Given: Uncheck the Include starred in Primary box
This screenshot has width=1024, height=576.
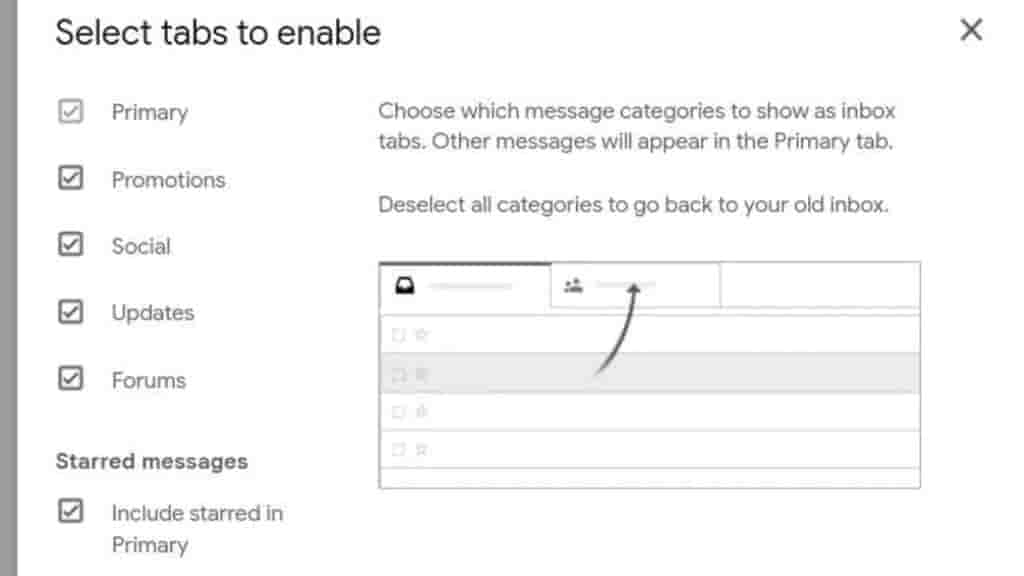Looking at the screenshot, I should pos(70,512).
